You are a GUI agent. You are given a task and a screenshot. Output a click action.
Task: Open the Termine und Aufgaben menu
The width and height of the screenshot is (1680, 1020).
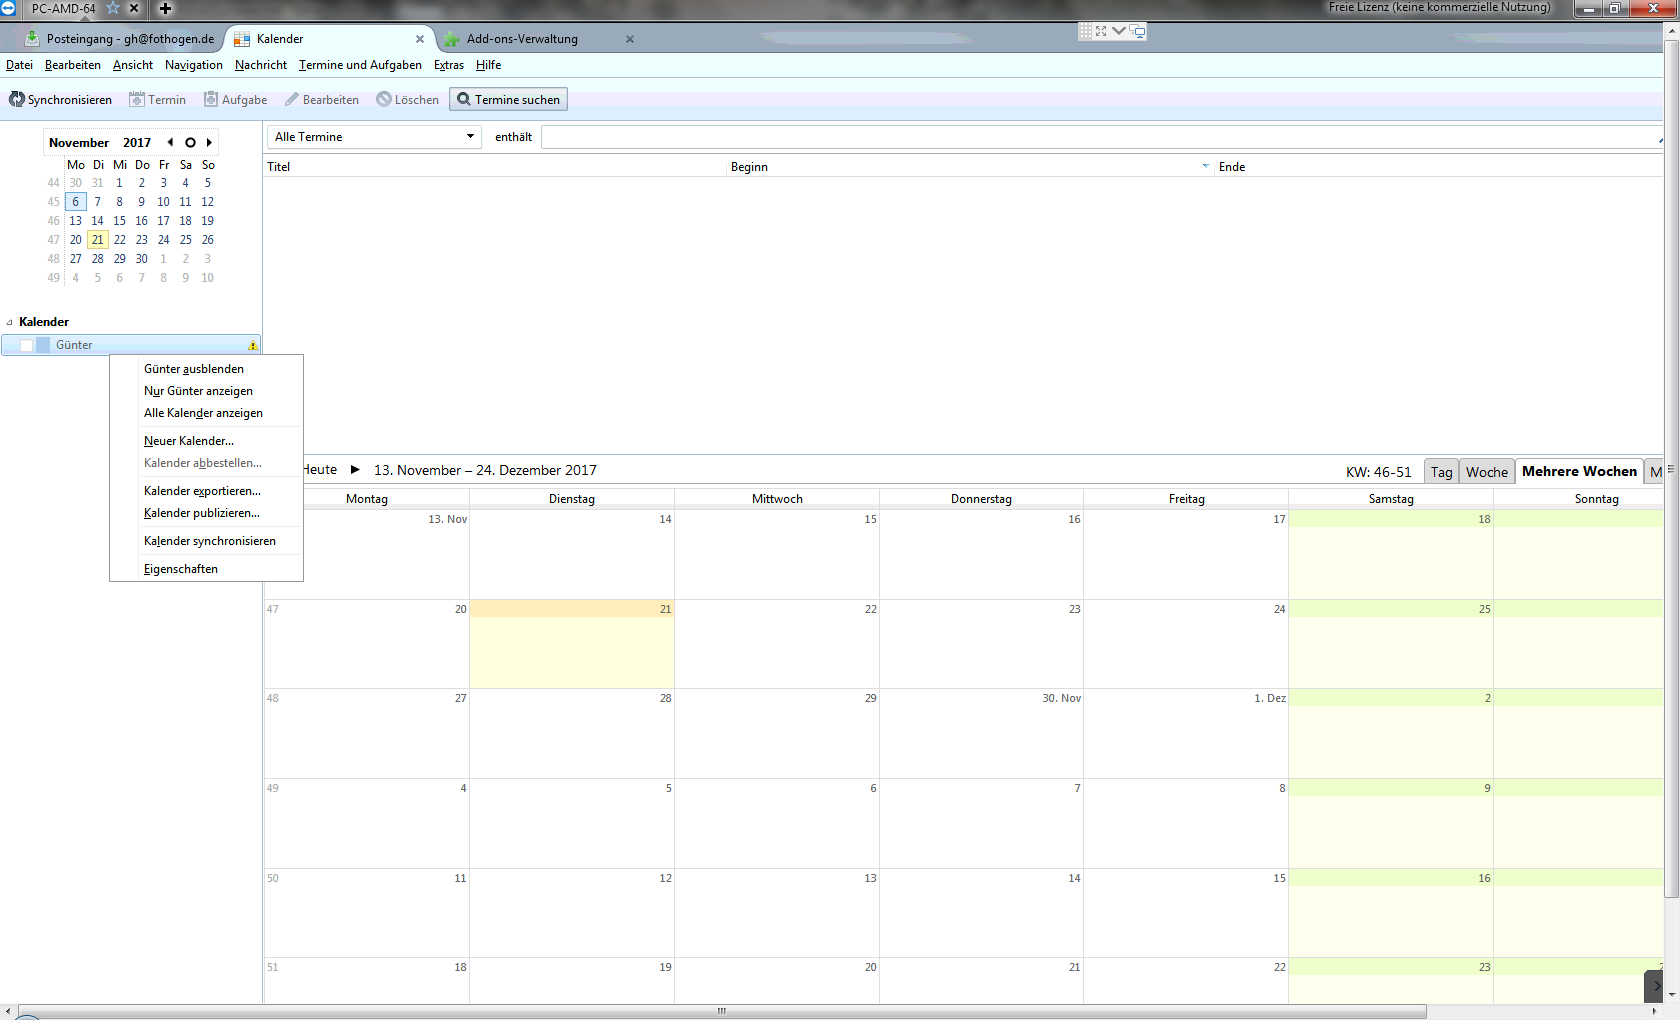(360, 65)
